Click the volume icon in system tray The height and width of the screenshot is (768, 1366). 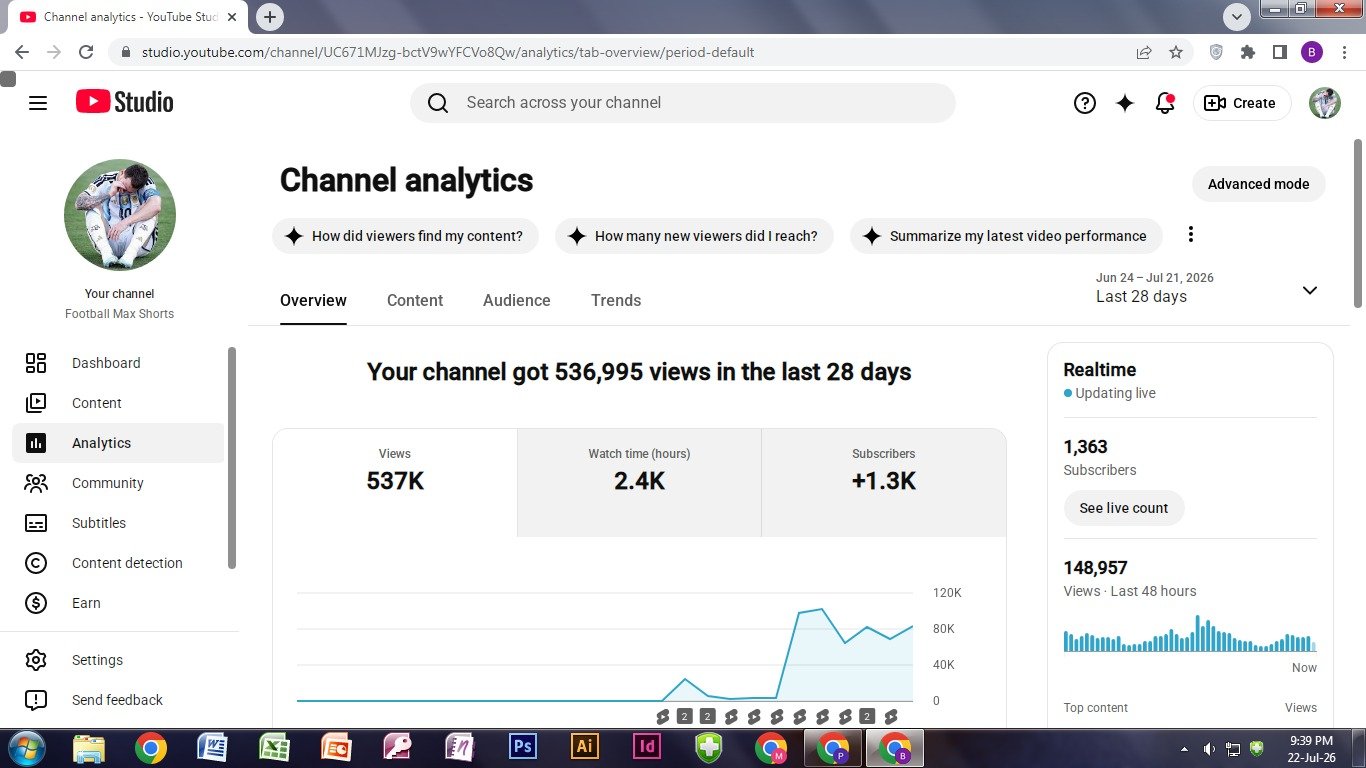(x=1209, y=748)
